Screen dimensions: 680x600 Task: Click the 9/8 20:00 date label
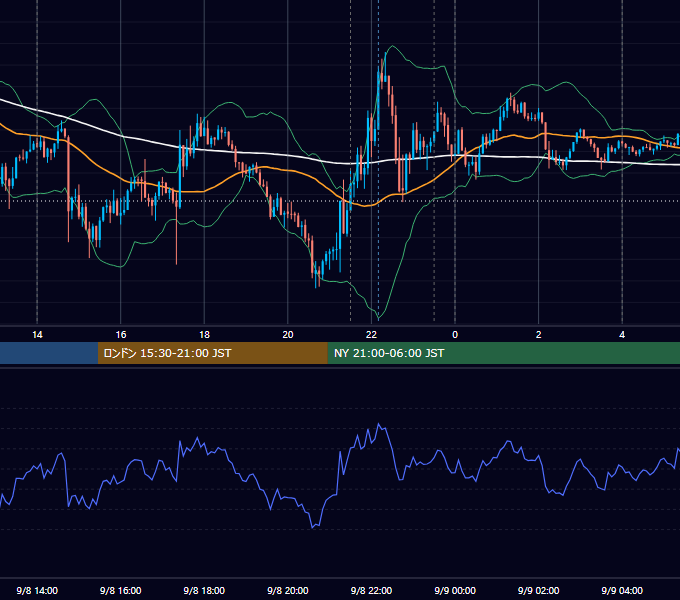pos(288,590)
